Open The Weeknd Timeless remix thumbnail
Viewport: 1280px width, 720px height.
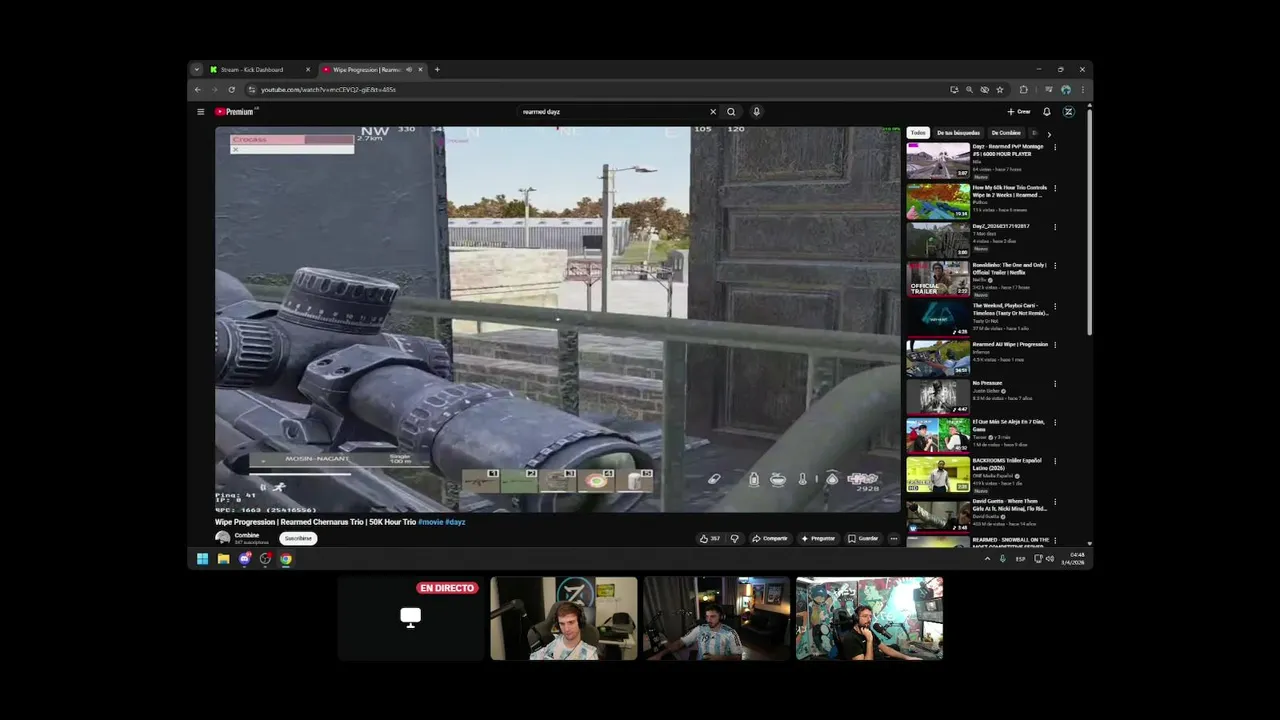pos(938,319)
